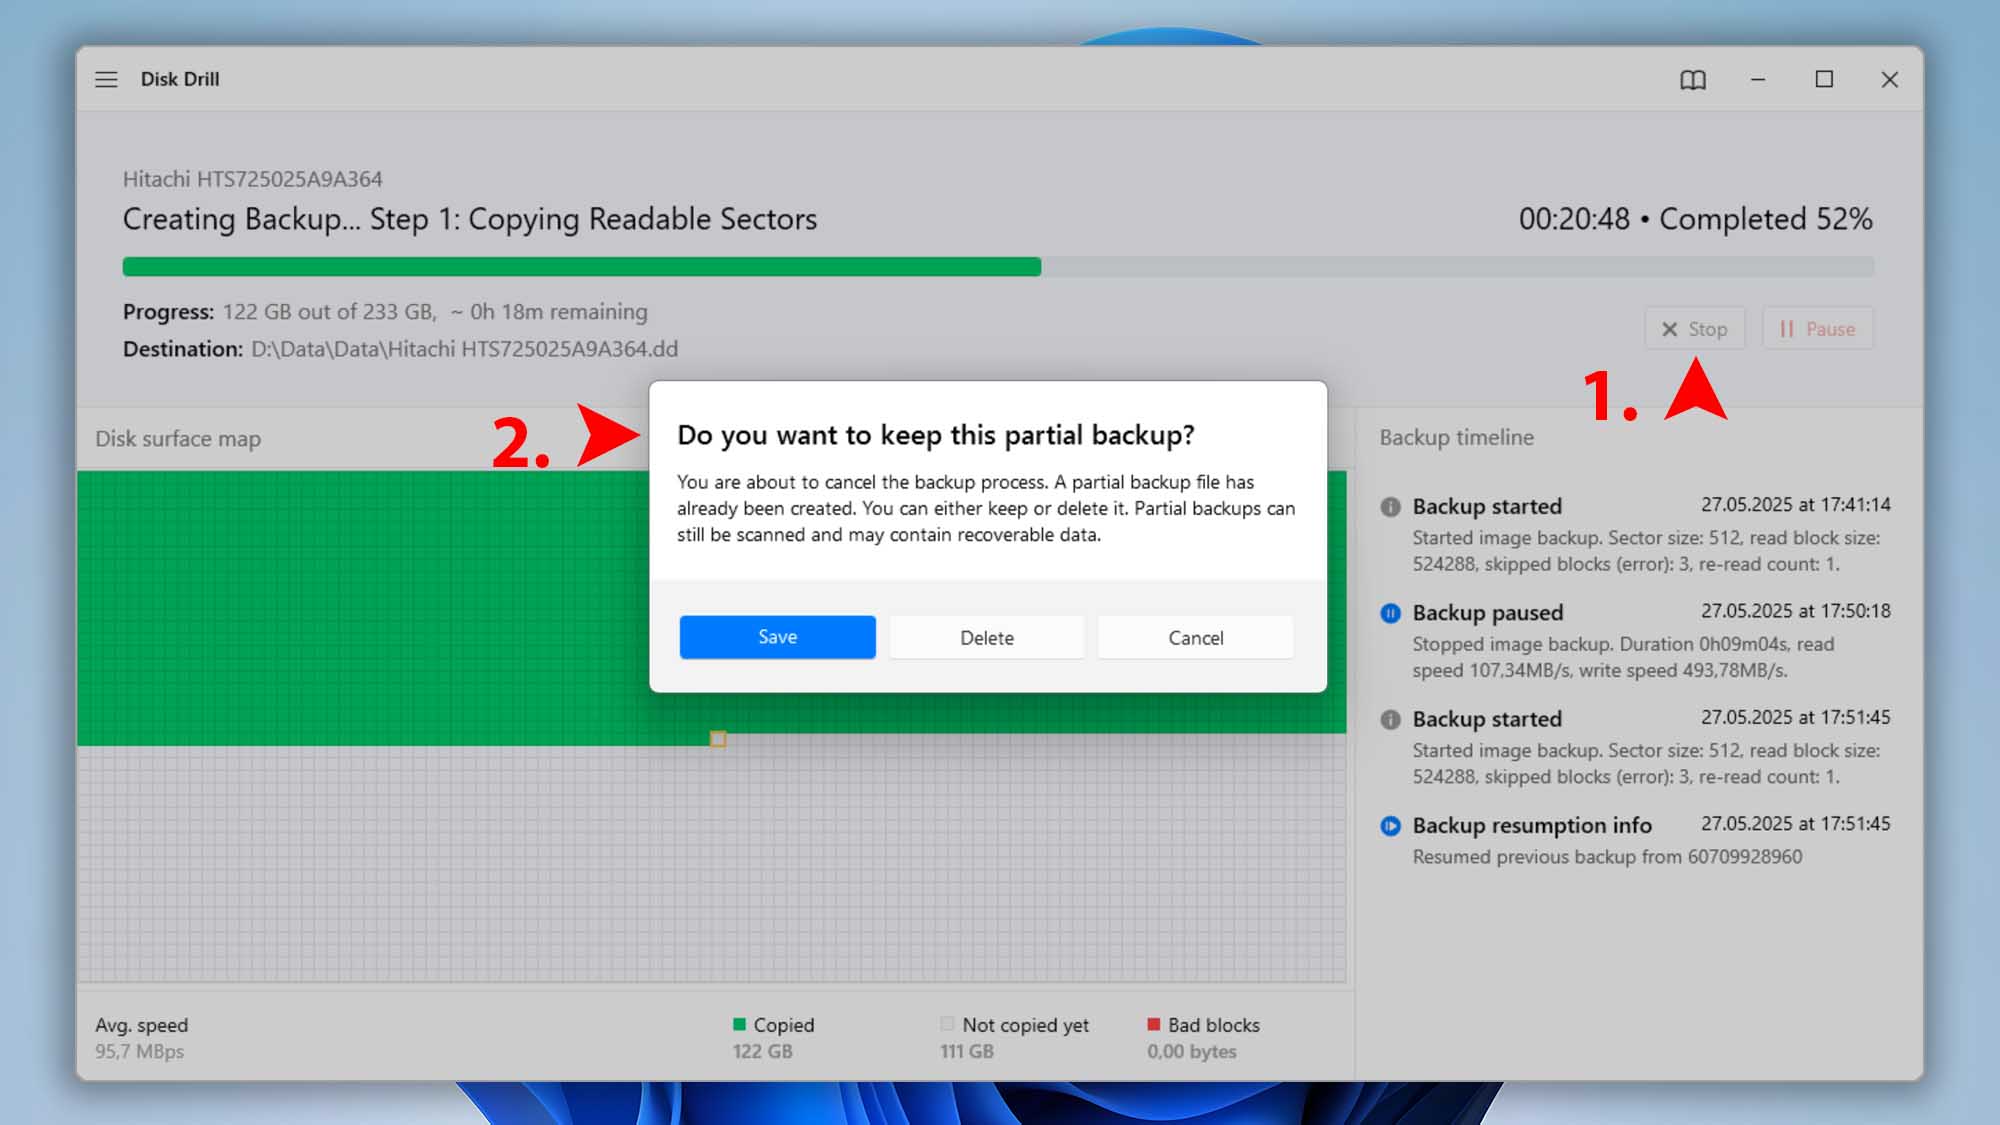The image size is (2000, 1125).
Task: Click the 27.05.2025 at 17:41:14 timestamp
Action: coord(1795,505)
